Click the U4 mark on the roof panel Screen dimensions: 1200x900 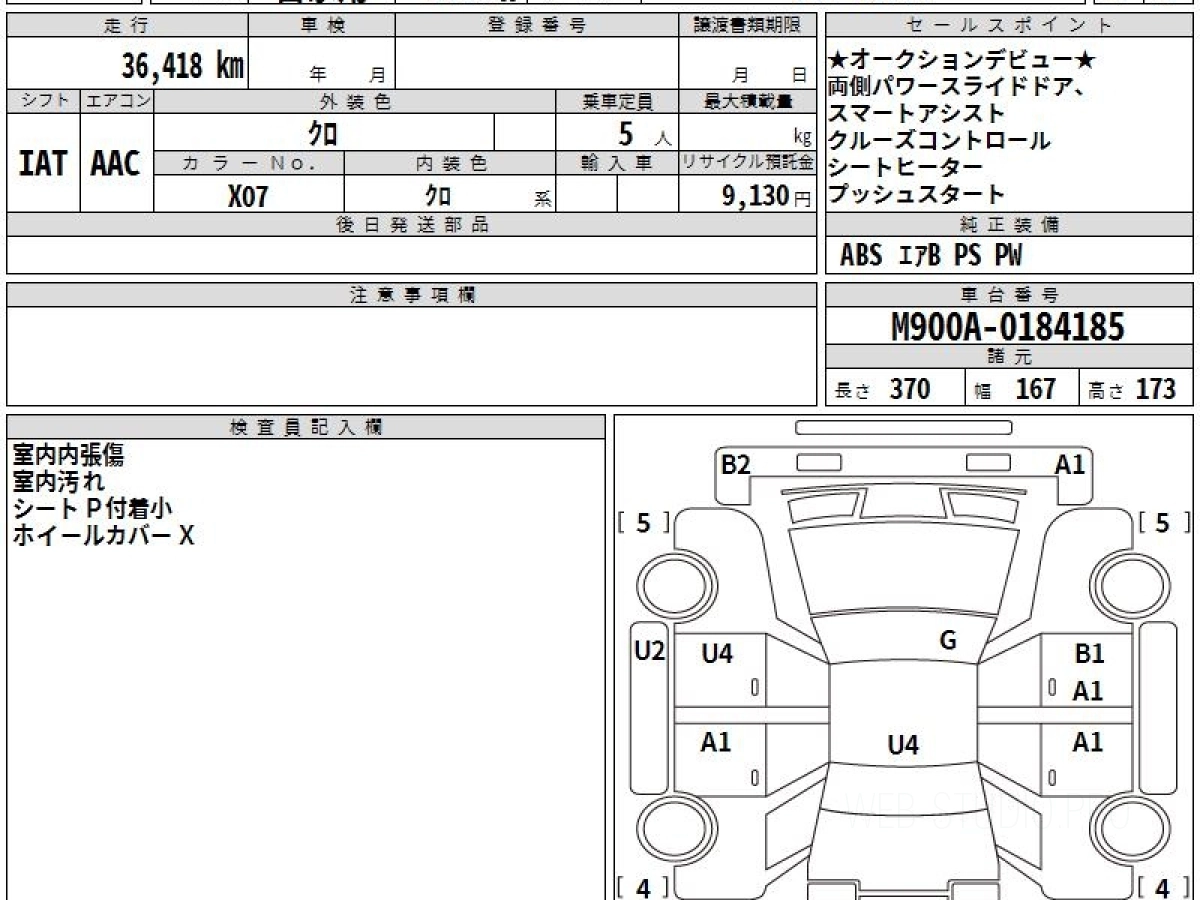903,745
